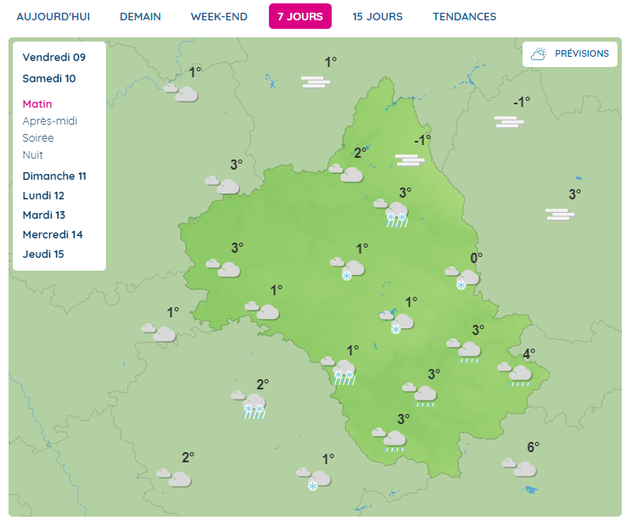
Task: Click the sun-cloud icon in PRÉVISIONS button
Action: (x=539, y=54)
